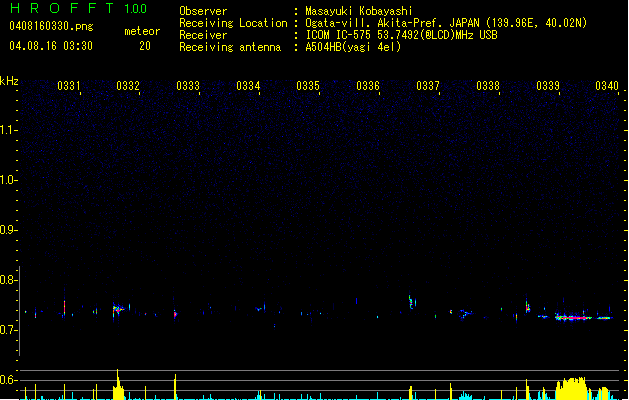
Task: Click the large yellow intensity block near 0339
Action: [571, 388]
